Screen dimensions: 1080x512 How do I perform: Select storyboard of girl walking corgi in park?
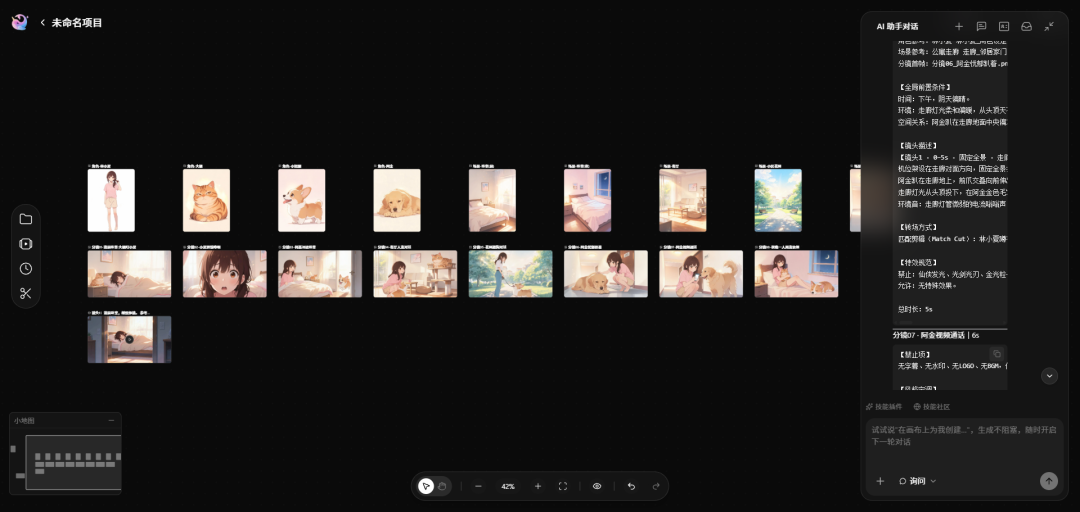pos(510,274)
